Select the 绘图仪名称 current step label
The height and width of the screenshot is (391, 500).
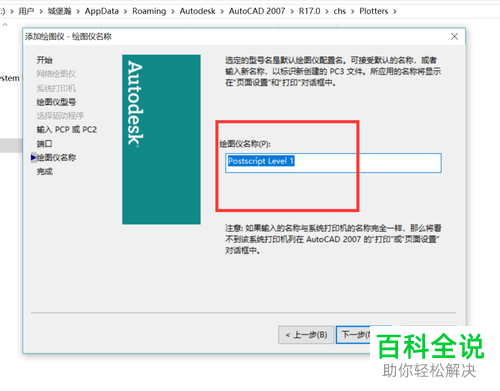coord(56,157)
